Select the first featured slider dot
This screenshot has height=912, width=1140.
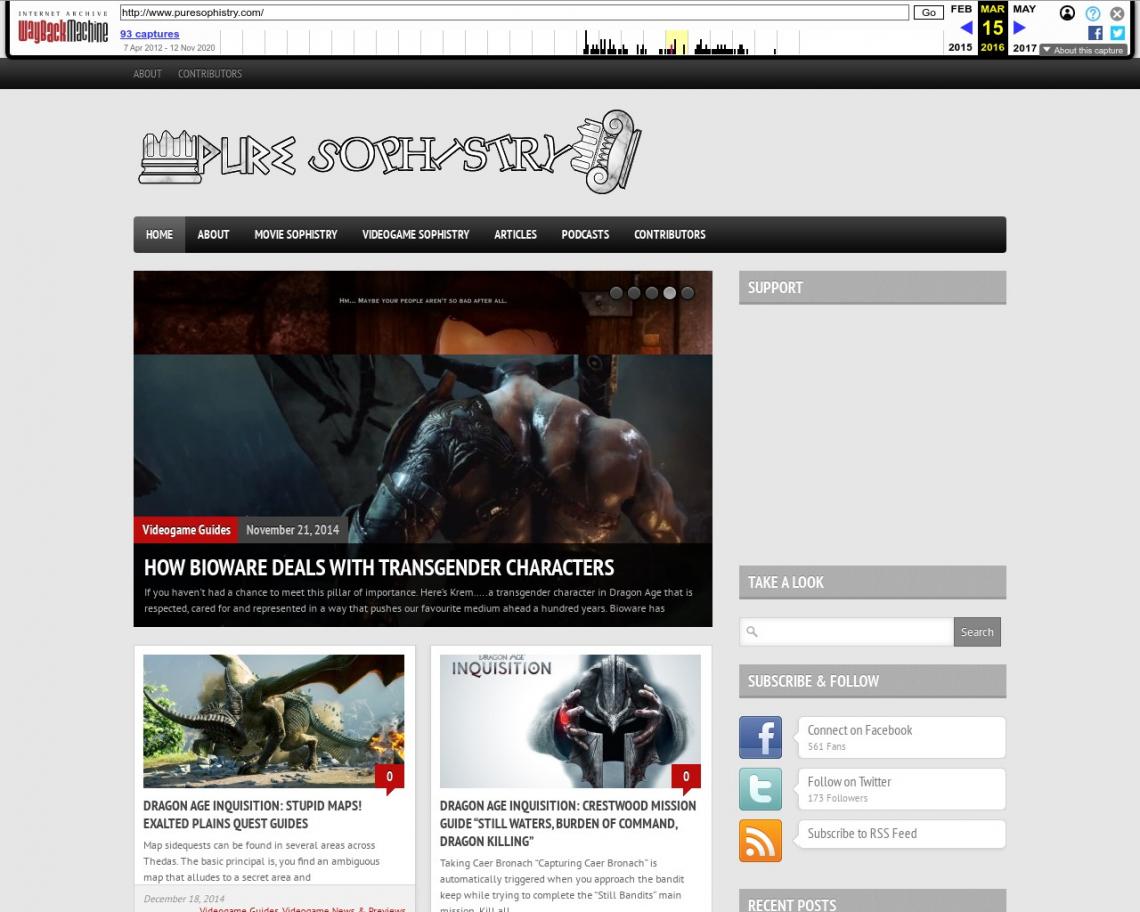click(x=617, y=293)
